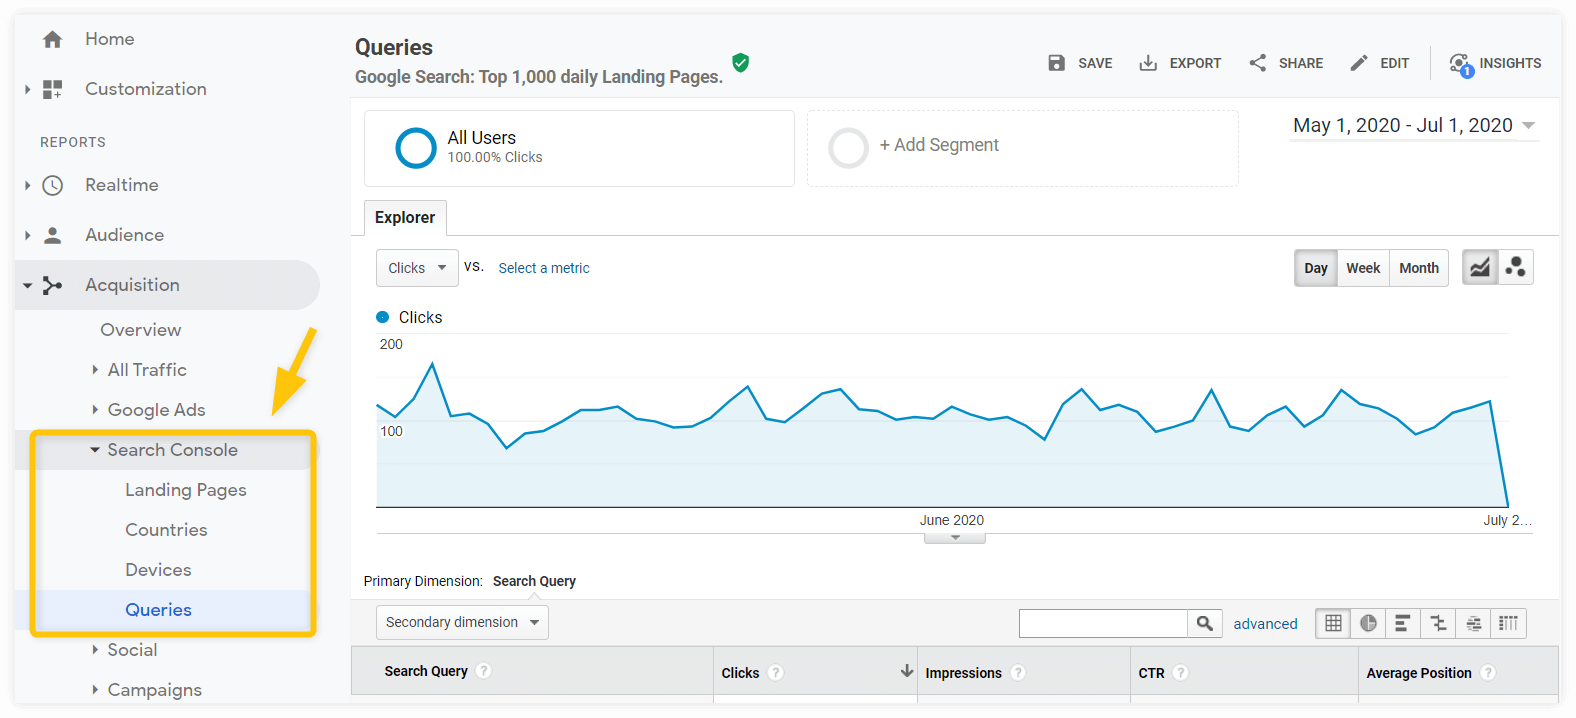Viewport: 1576px width, 718px height.
Task: Expand the Google Ads submenu
Action: tap(95, 410)
